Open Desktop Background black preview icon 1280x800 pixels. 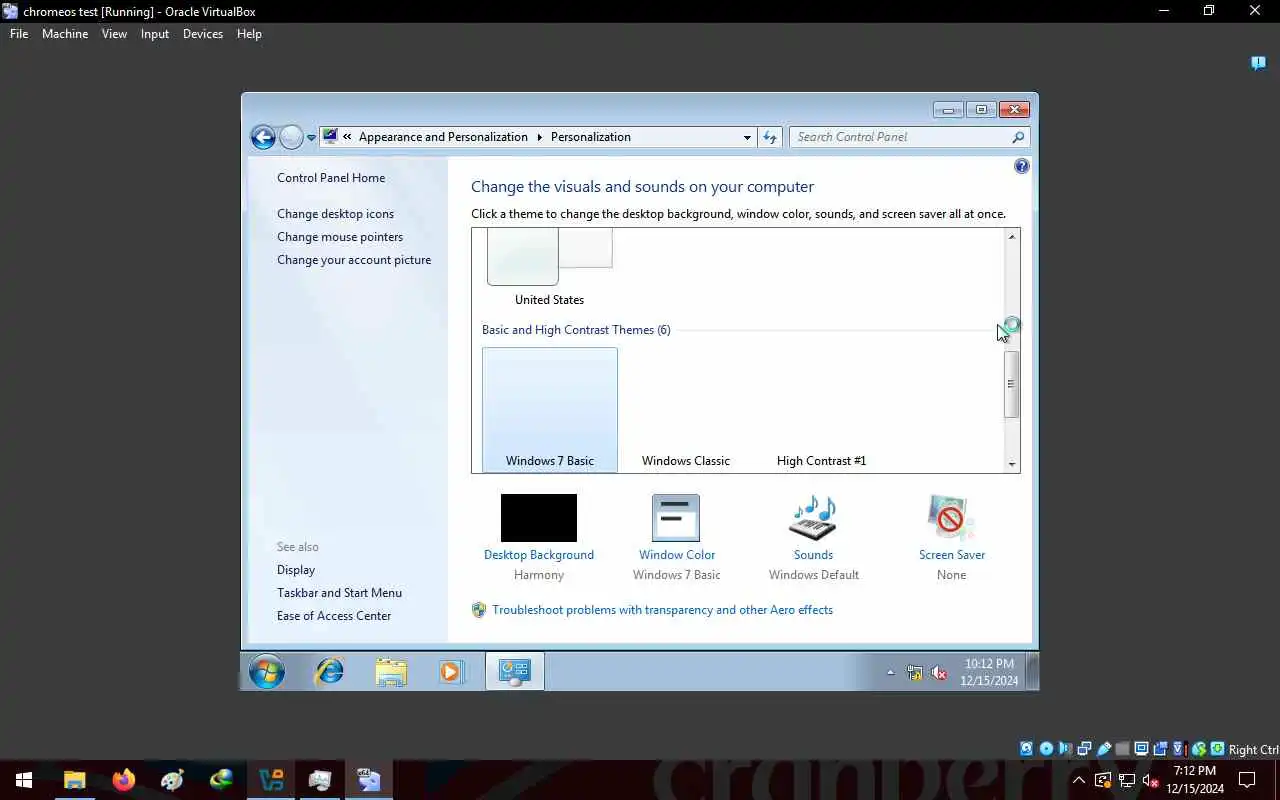pos(539,518)
